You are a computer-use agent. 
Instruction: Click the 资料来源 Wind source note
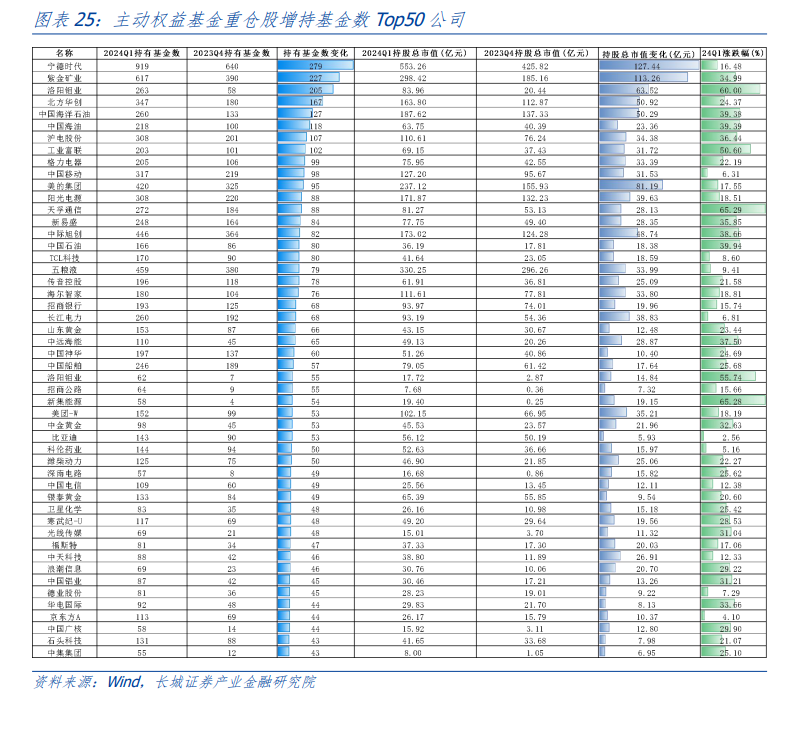(175, 681)
